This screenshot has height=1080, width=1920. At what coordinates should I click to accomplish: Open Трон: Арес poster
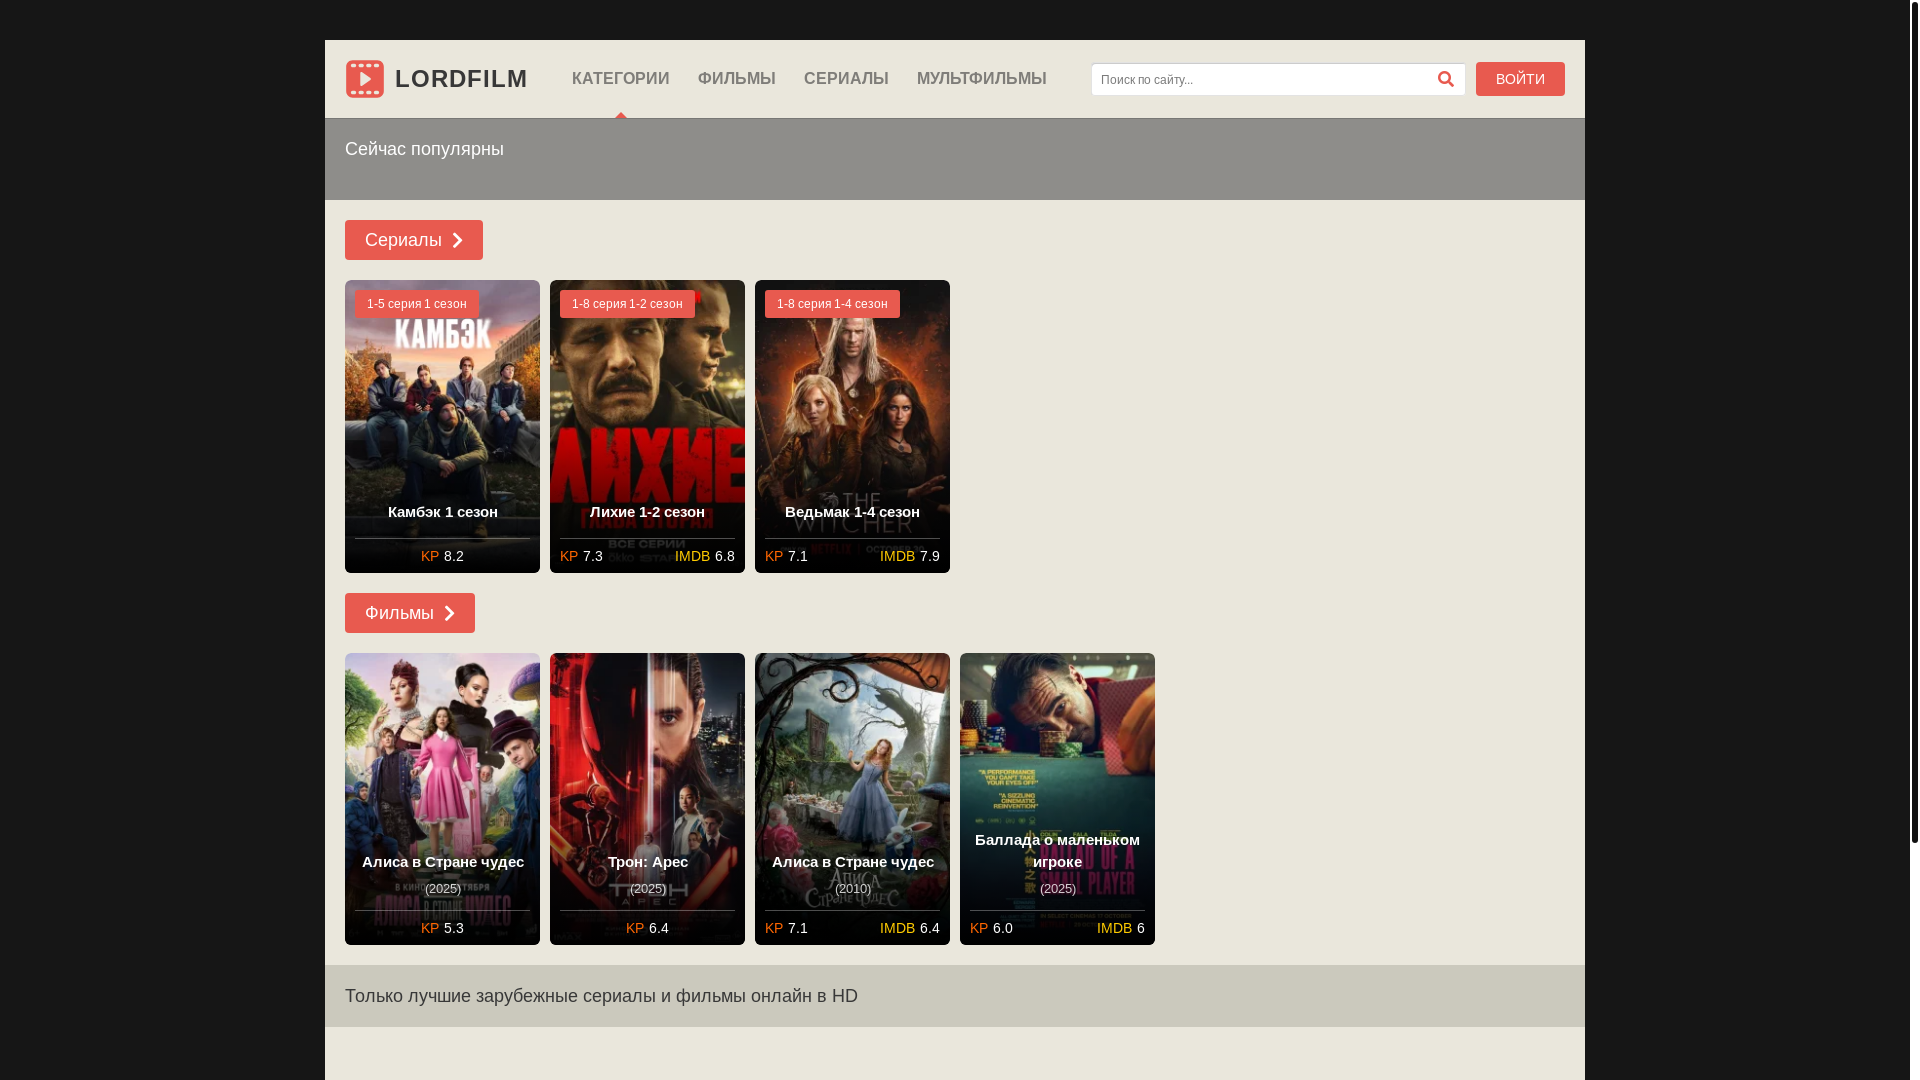647,799
